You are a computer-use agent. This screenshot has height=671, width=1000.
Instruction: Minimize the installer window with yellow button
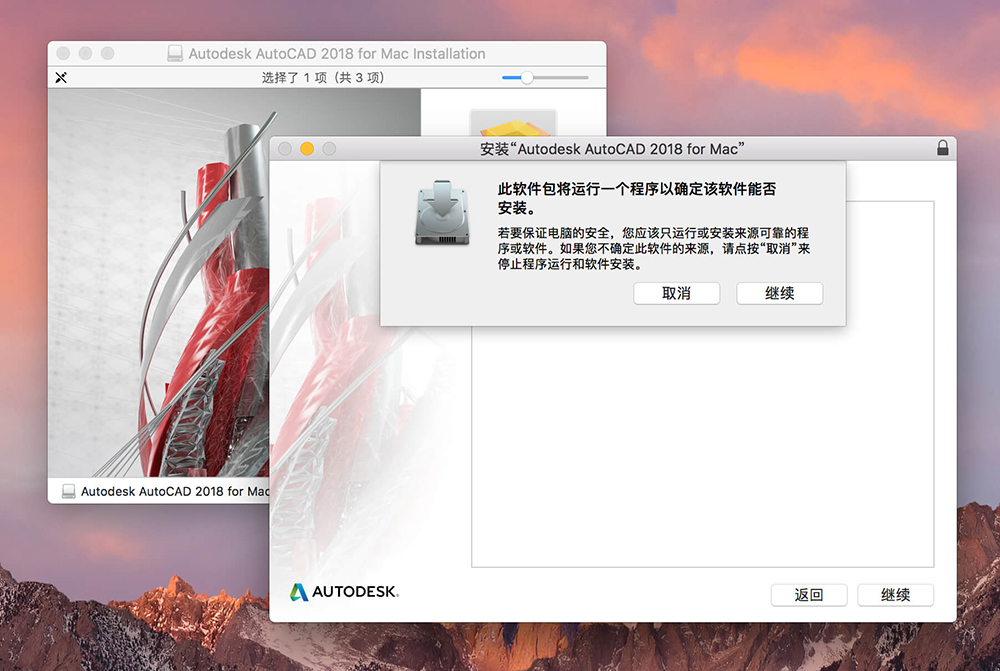(x=307, y=149)
